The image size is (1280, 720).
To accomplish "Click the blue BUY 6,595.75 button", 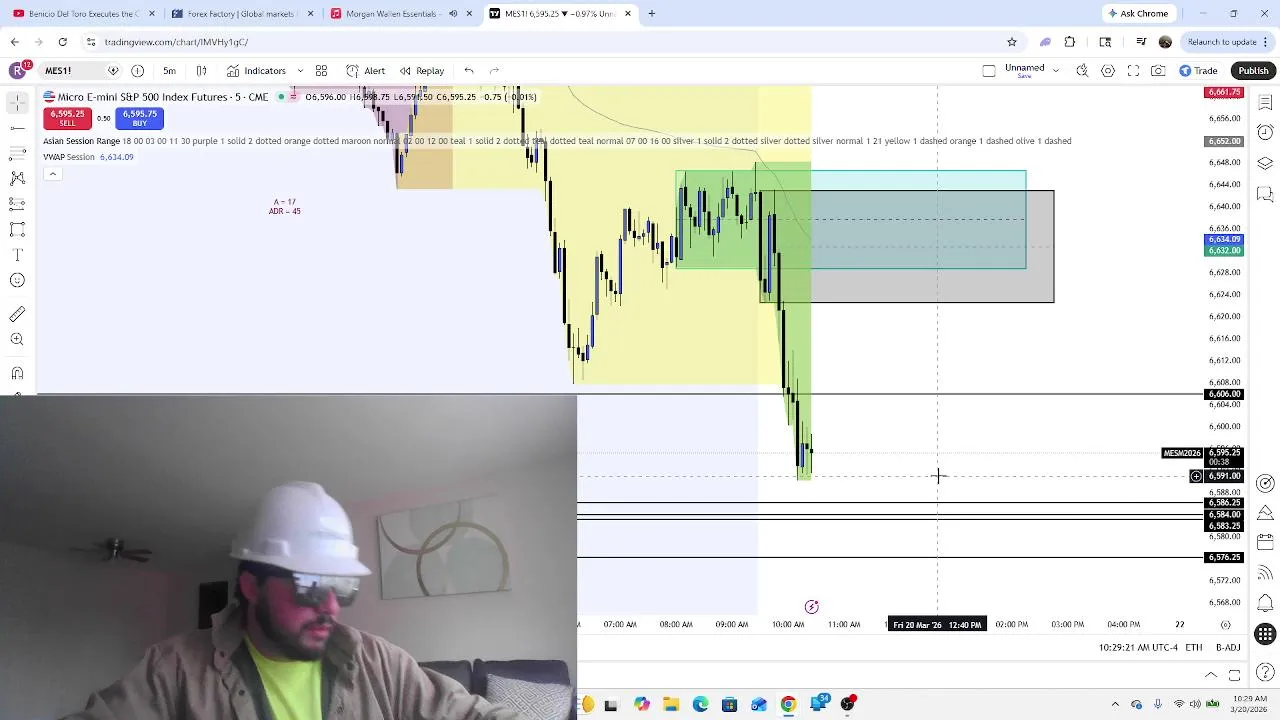I will pos(140,117).
